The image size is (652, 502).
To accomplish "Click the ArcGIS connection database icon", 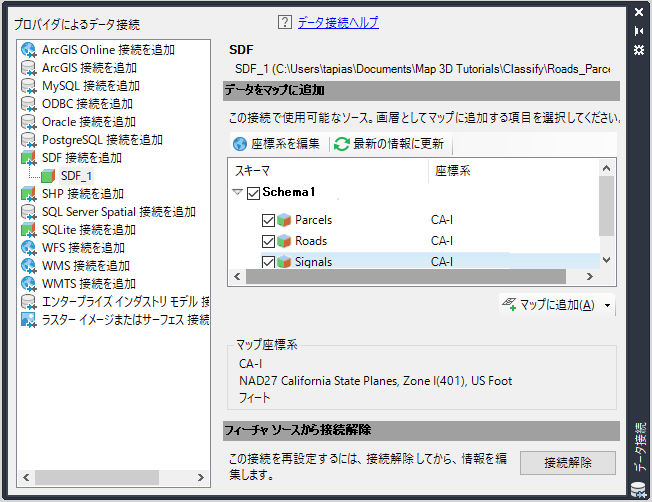I will pyautogui.click(x=29, y=68).
